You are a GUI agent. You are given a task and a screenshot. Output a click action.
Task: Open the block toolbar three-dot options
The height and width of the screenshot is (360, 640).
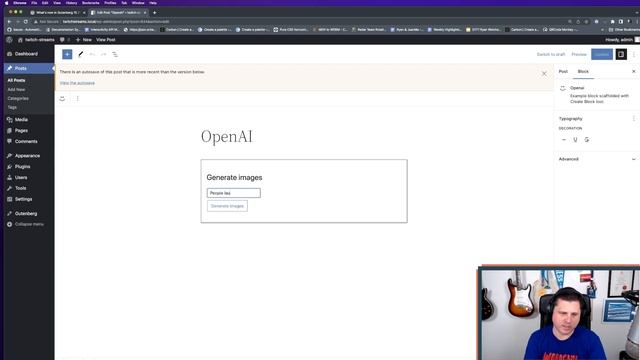coord(78,98)
